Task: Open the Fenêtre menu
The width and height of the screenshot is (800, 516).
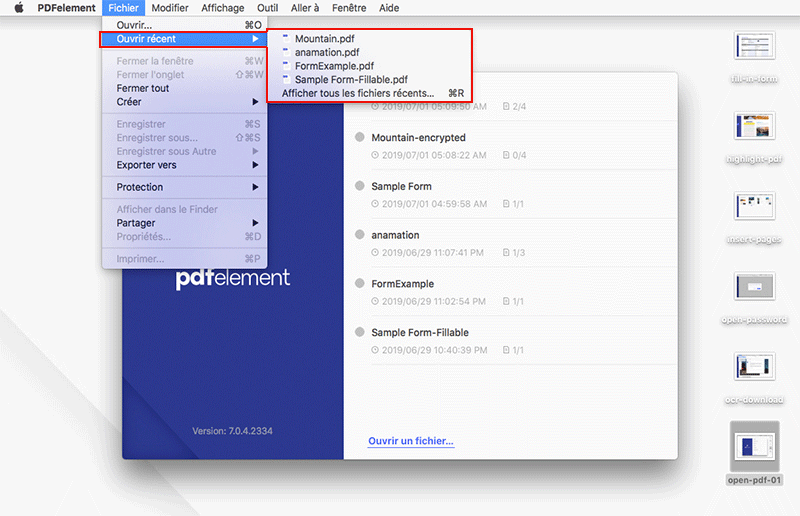Action: (x=349, y=8)
